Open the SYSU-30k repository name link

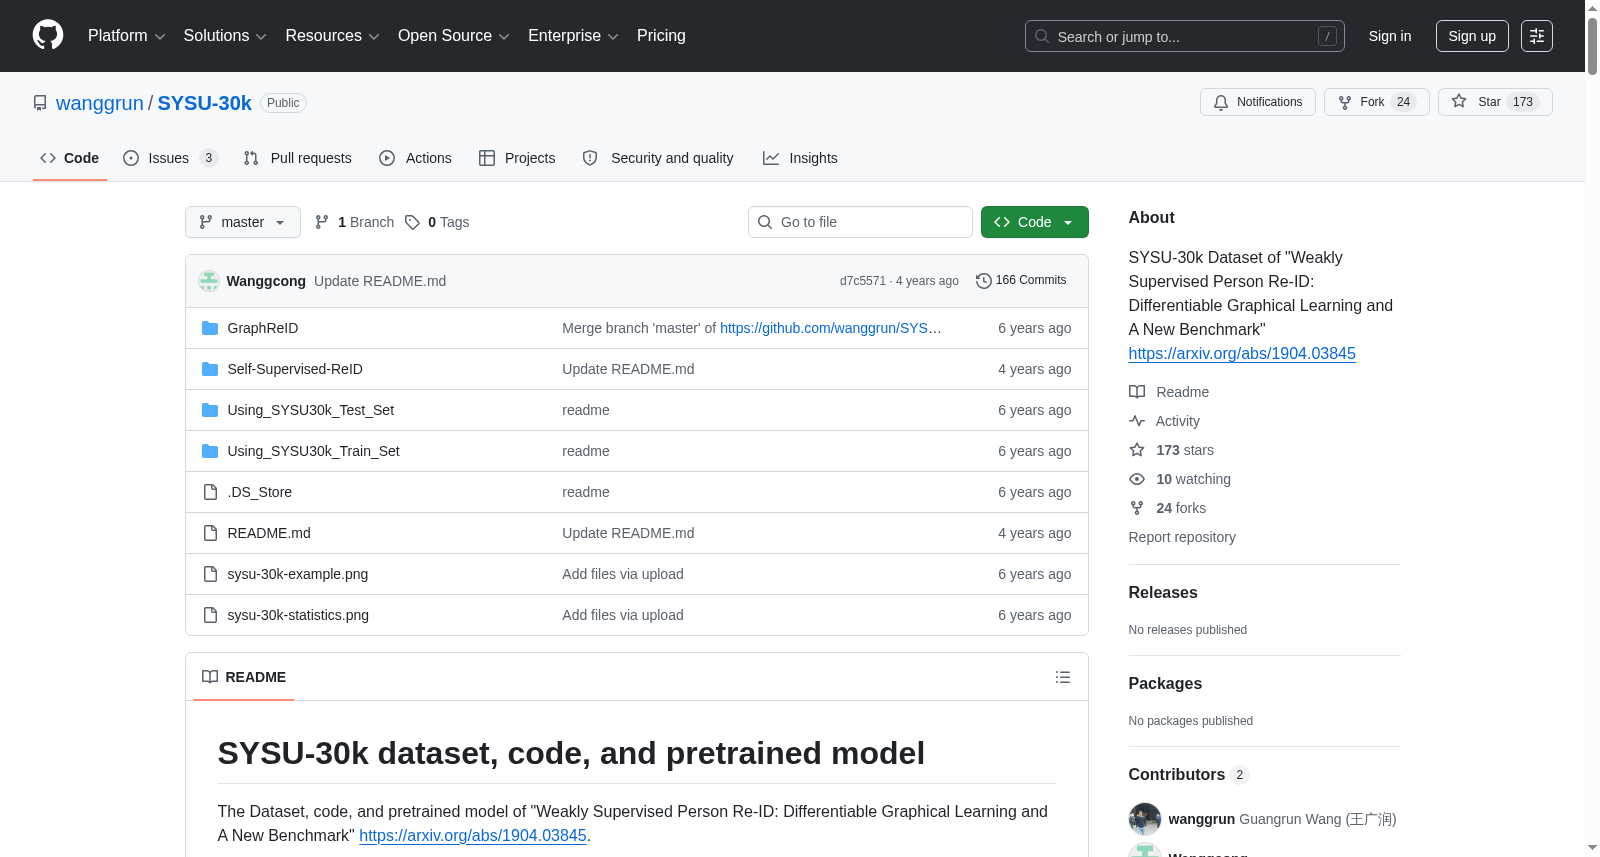(x=205, y=103)
